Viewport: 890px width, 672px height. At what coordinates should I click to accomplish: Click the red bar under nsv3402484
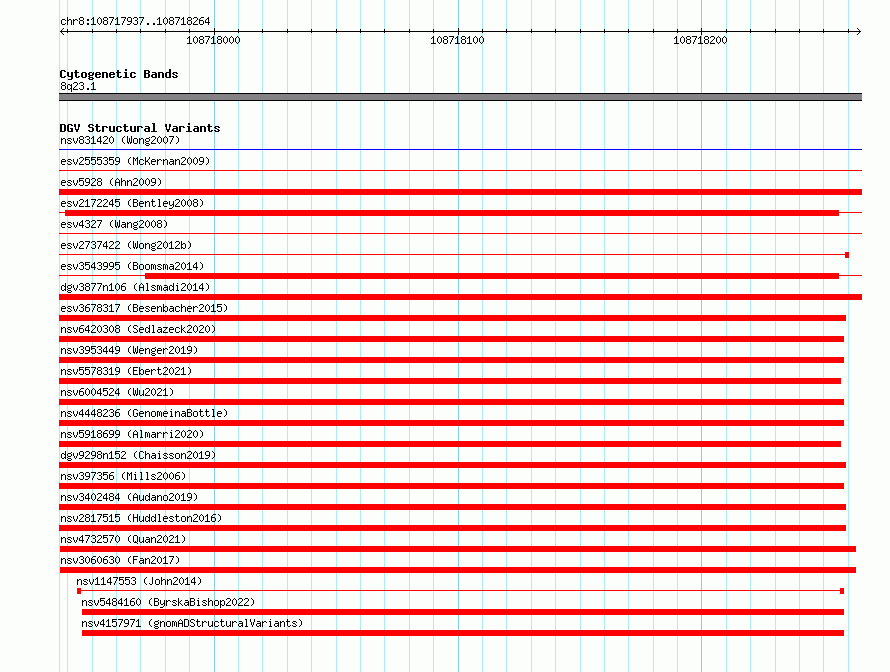(452, 507)
